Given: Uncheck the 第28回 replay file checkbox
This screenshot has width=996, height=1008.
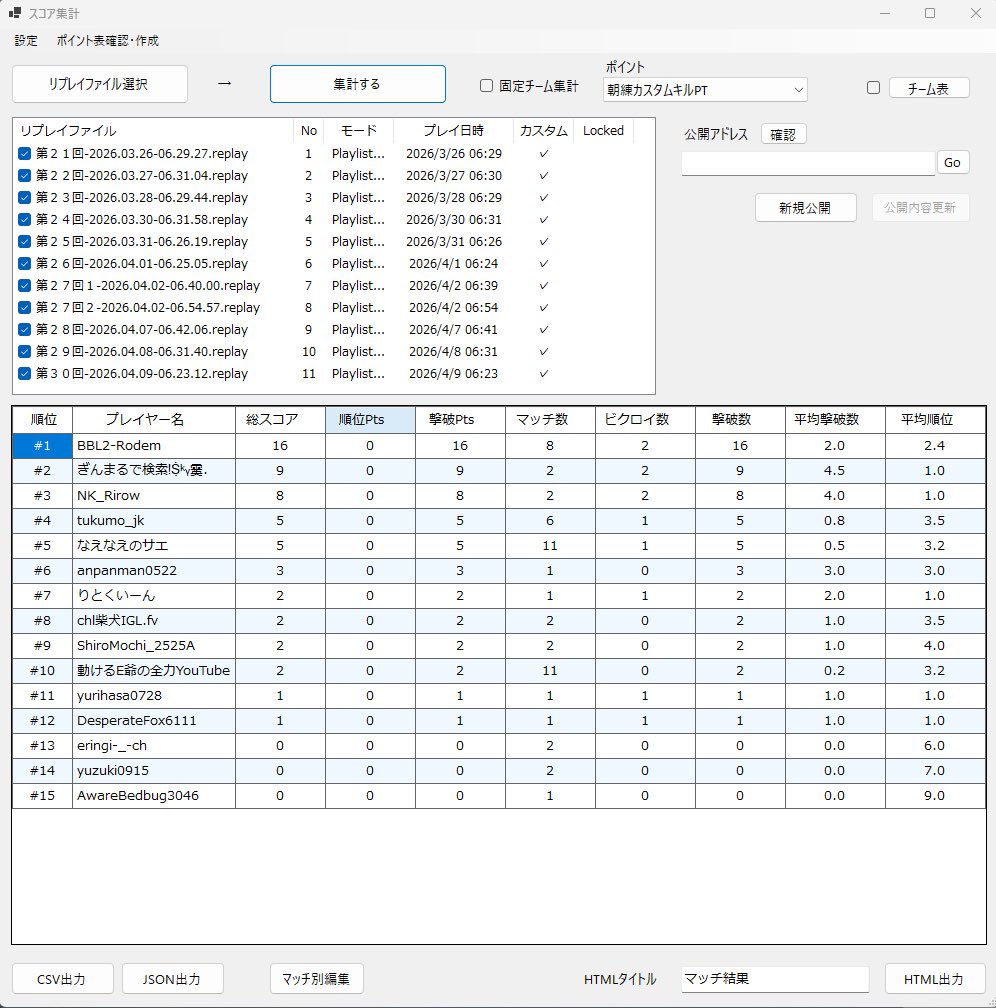Looking at the screenshot, I should click(24, 329).
